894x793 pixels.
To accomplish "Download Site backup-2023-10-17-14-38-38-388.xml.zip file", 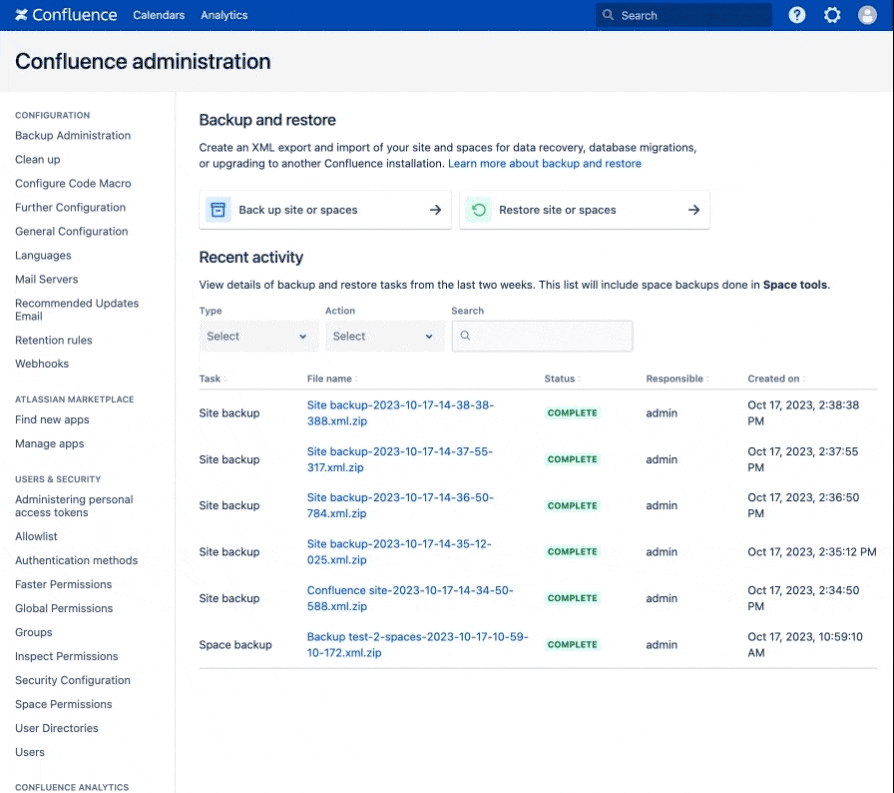I will click(x=400, y=413).
